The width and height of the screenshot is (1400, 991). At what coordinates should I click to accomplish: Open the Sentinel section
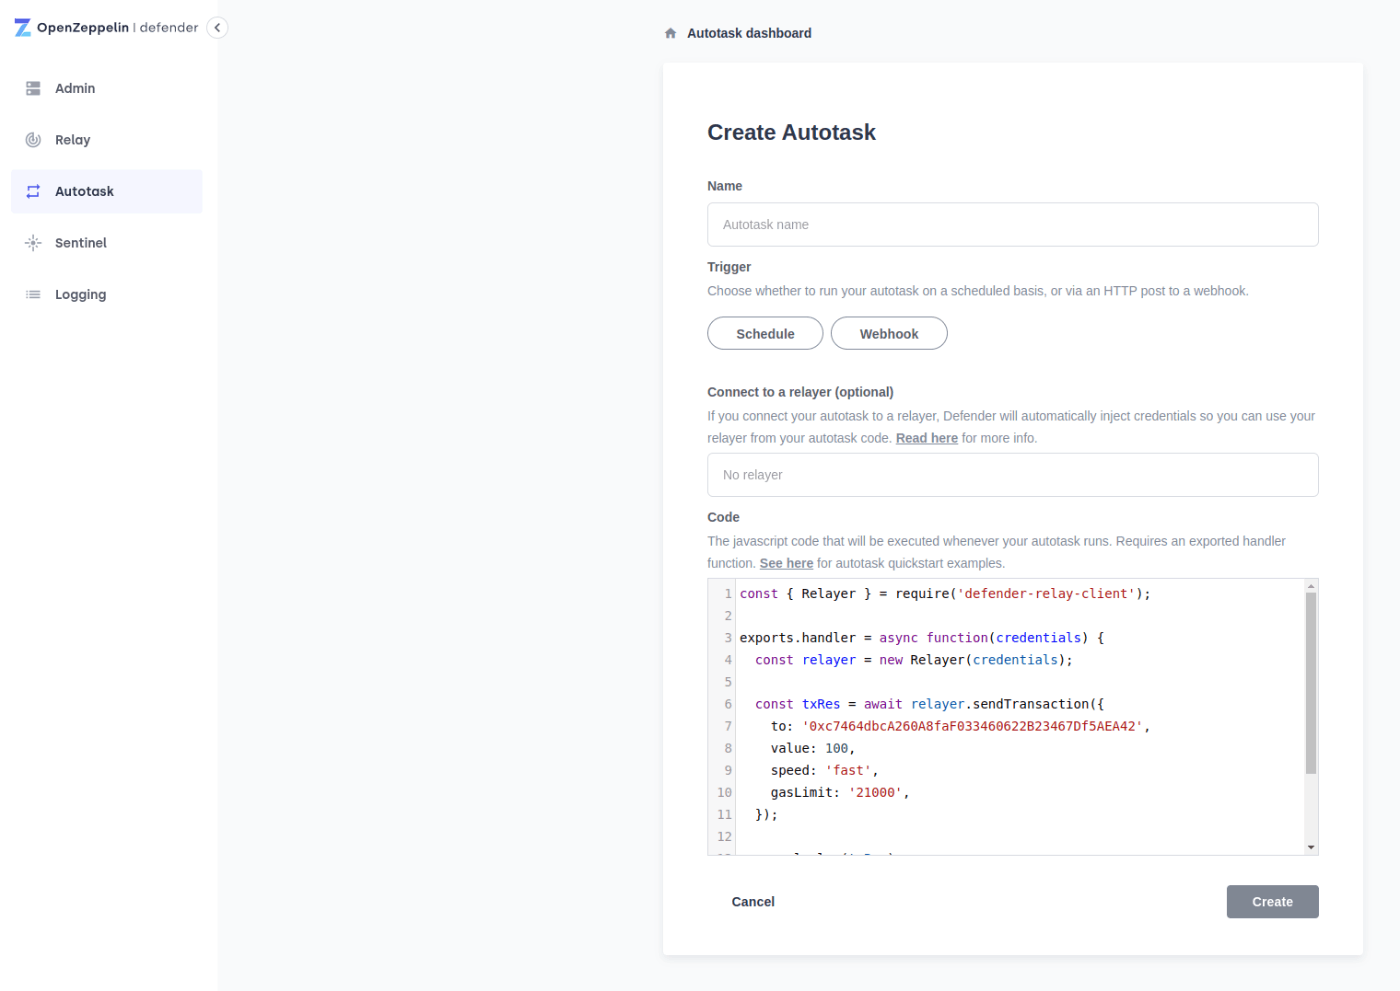(106, 243)
